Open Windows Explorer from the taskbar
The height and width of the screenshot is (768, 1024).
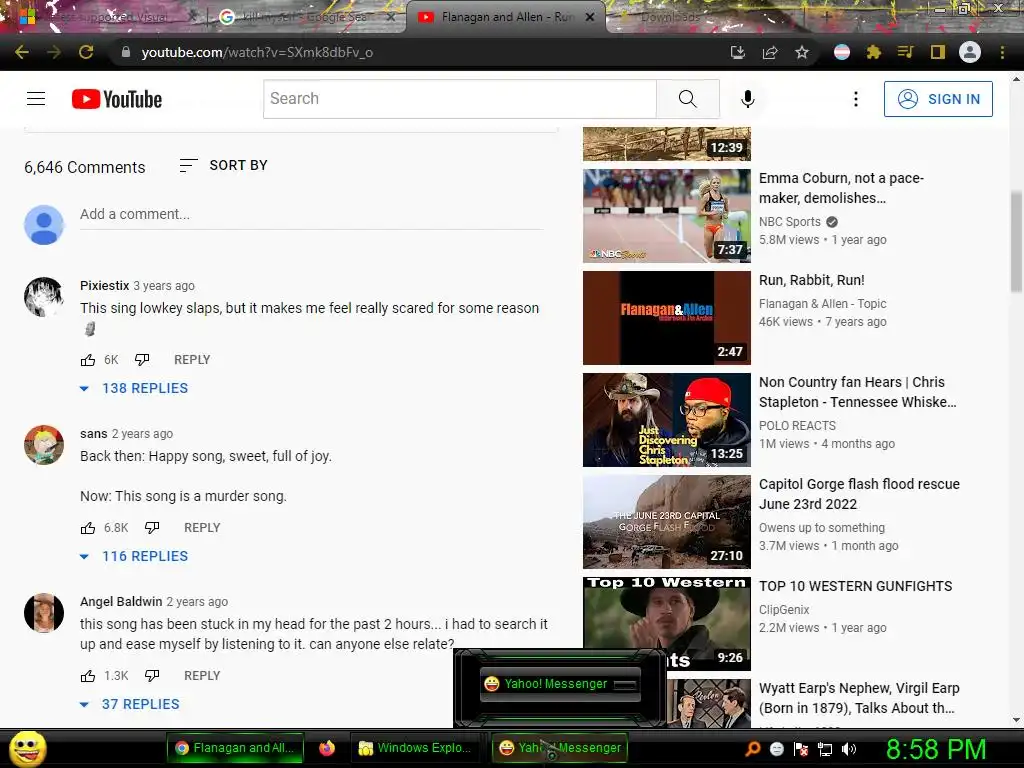[415, 748]
